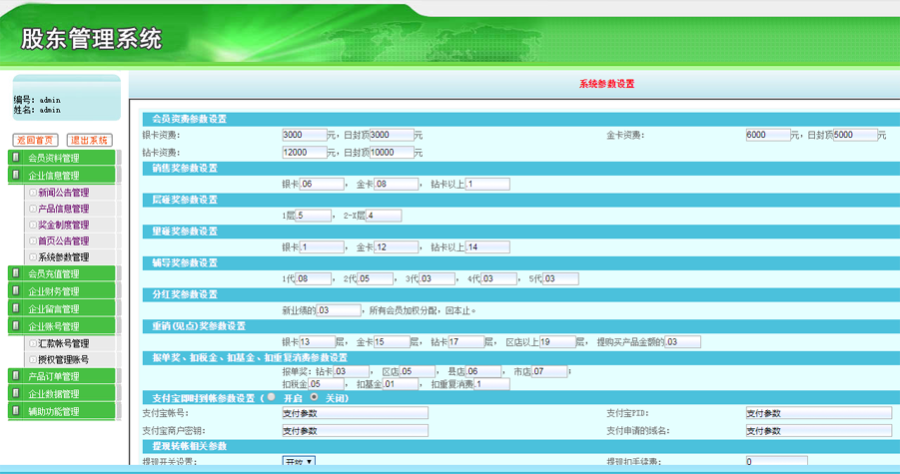900x474 pixels.
Task: Click the icon beside 企业信息管理 menu
Action: [16, 174]
